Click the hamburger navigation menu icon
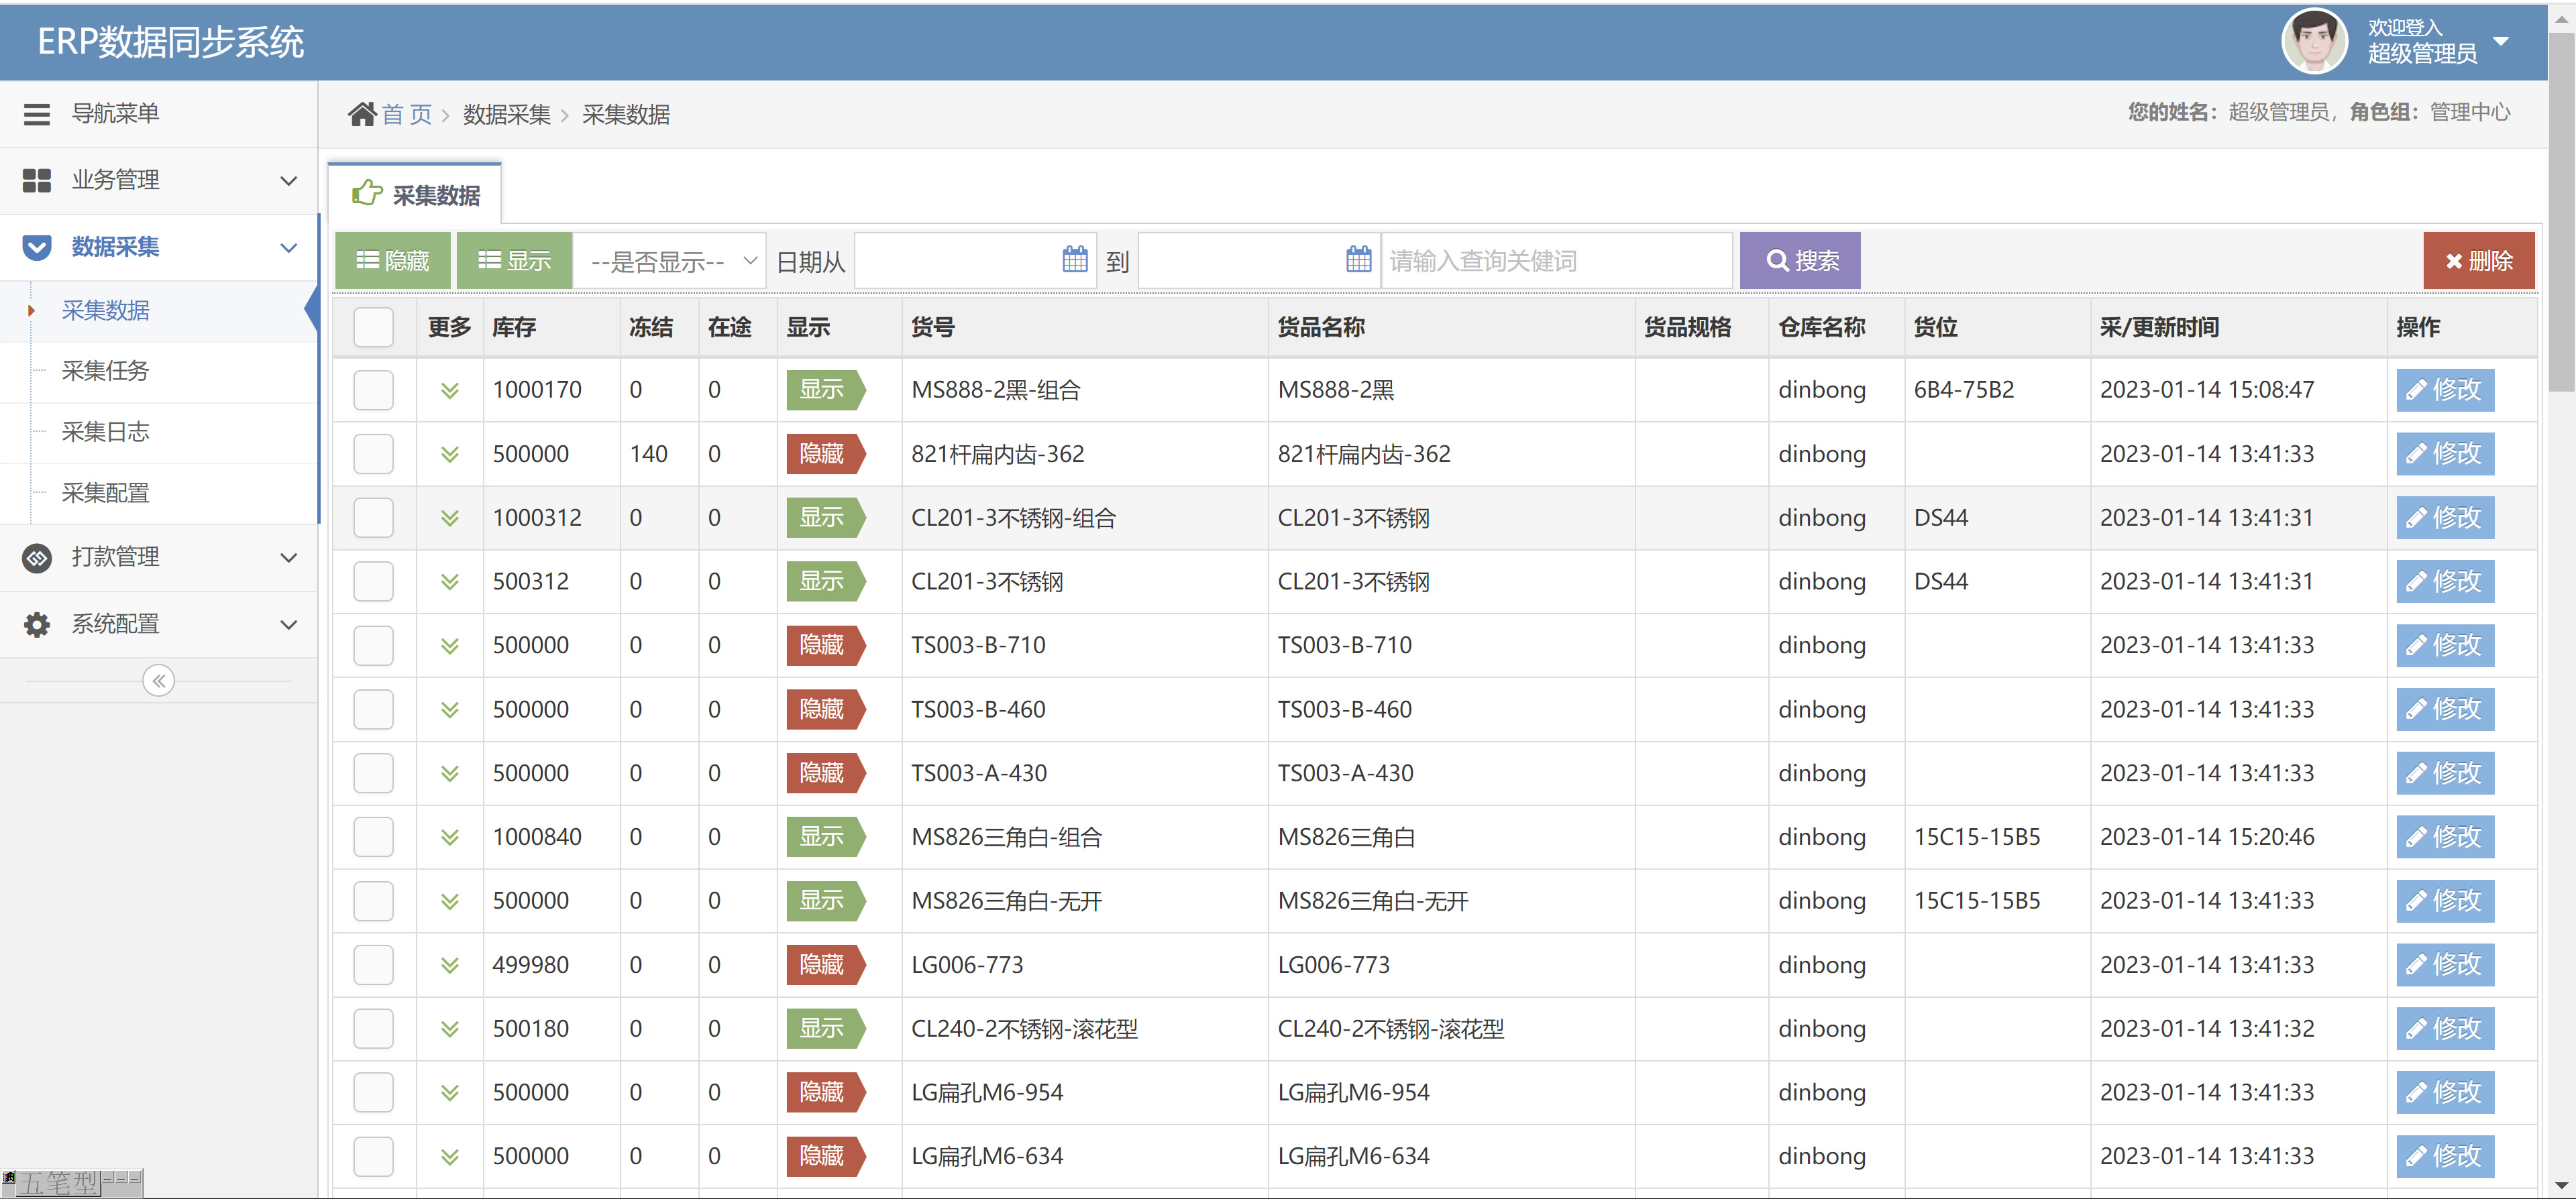The height and width of the screenshot is (1199, 2576). (x=37, y=114)
